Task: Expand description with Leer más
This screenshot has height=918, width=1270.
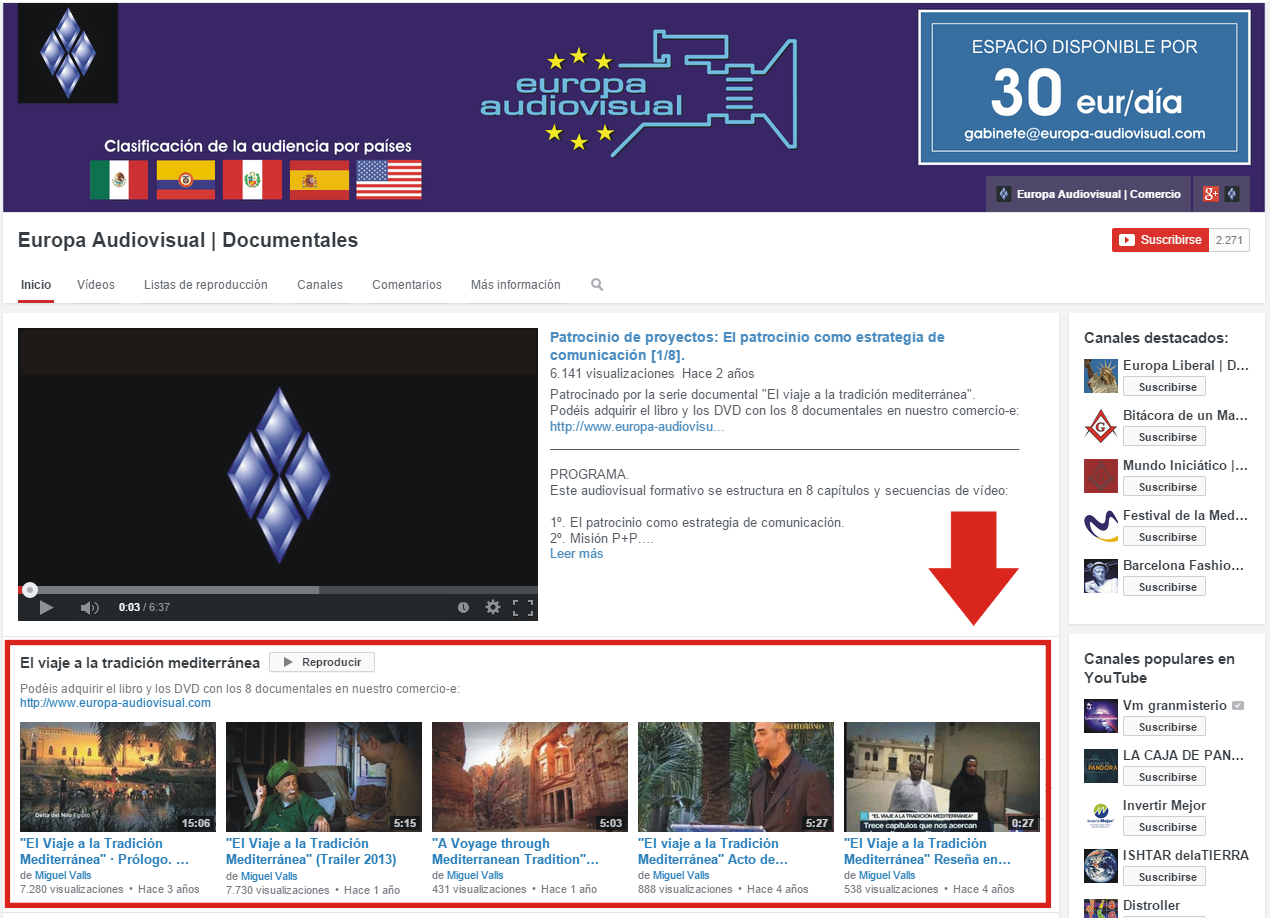Action: [x=577, y=554]
